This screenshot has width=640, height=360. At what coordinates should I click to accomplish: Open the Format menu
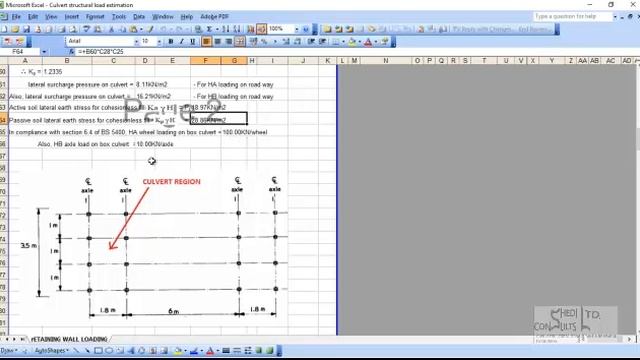tap(95, 17)
